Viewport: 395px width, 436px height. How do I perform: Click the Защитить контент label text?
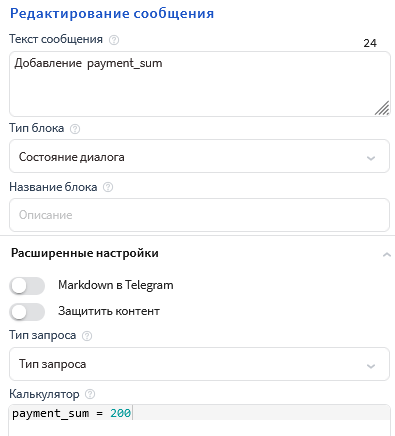click(x=109, y=311)
